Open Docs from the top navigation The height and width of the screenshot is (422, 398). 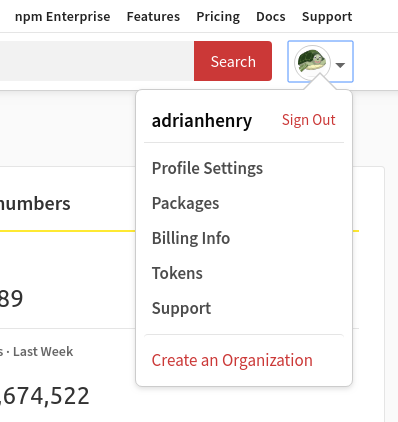(x=271, y=16)
